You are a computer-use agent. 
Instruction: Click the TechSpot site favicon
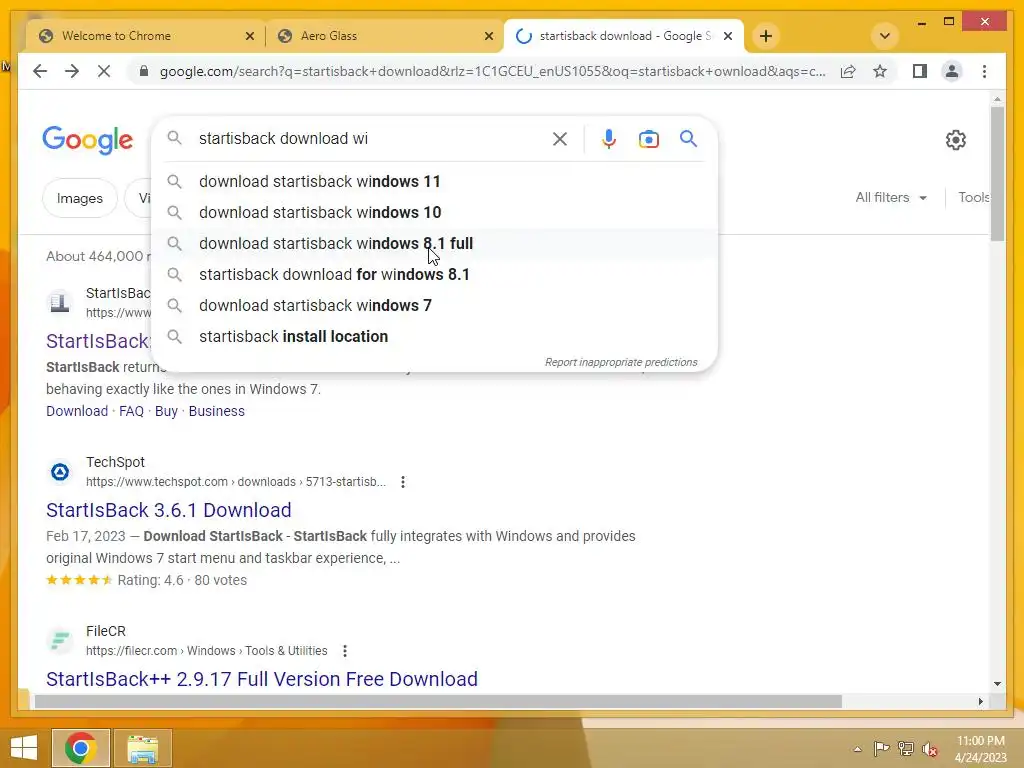(60, 472)
